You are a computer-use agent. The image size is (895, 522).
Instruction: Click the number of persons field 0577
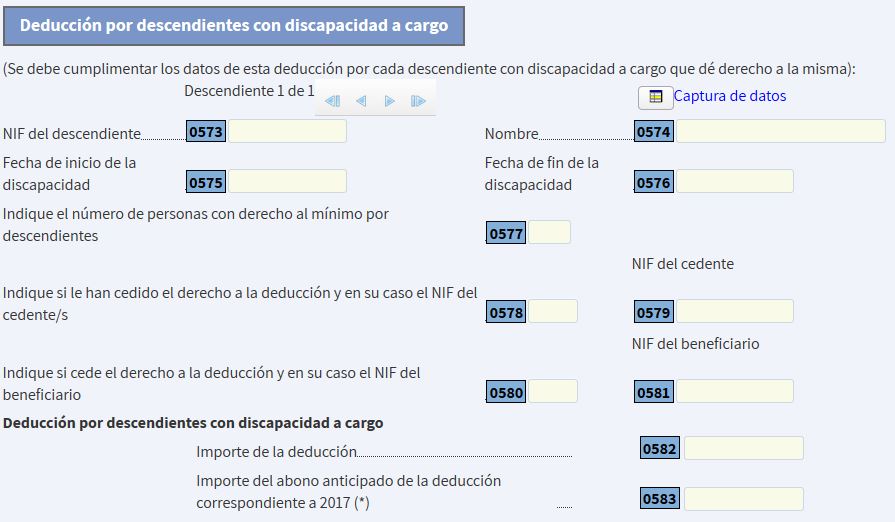tap(548, 233)
